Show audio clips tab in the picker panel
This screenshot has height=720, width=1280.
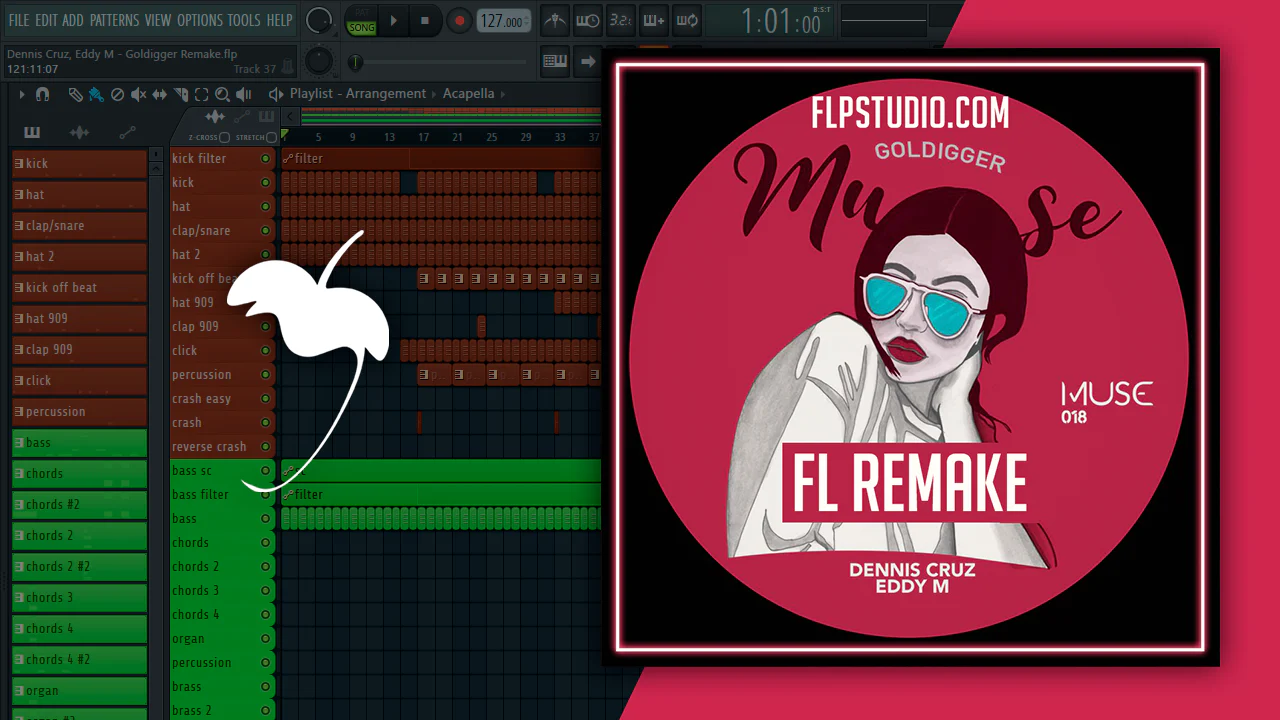click(79, 132)
